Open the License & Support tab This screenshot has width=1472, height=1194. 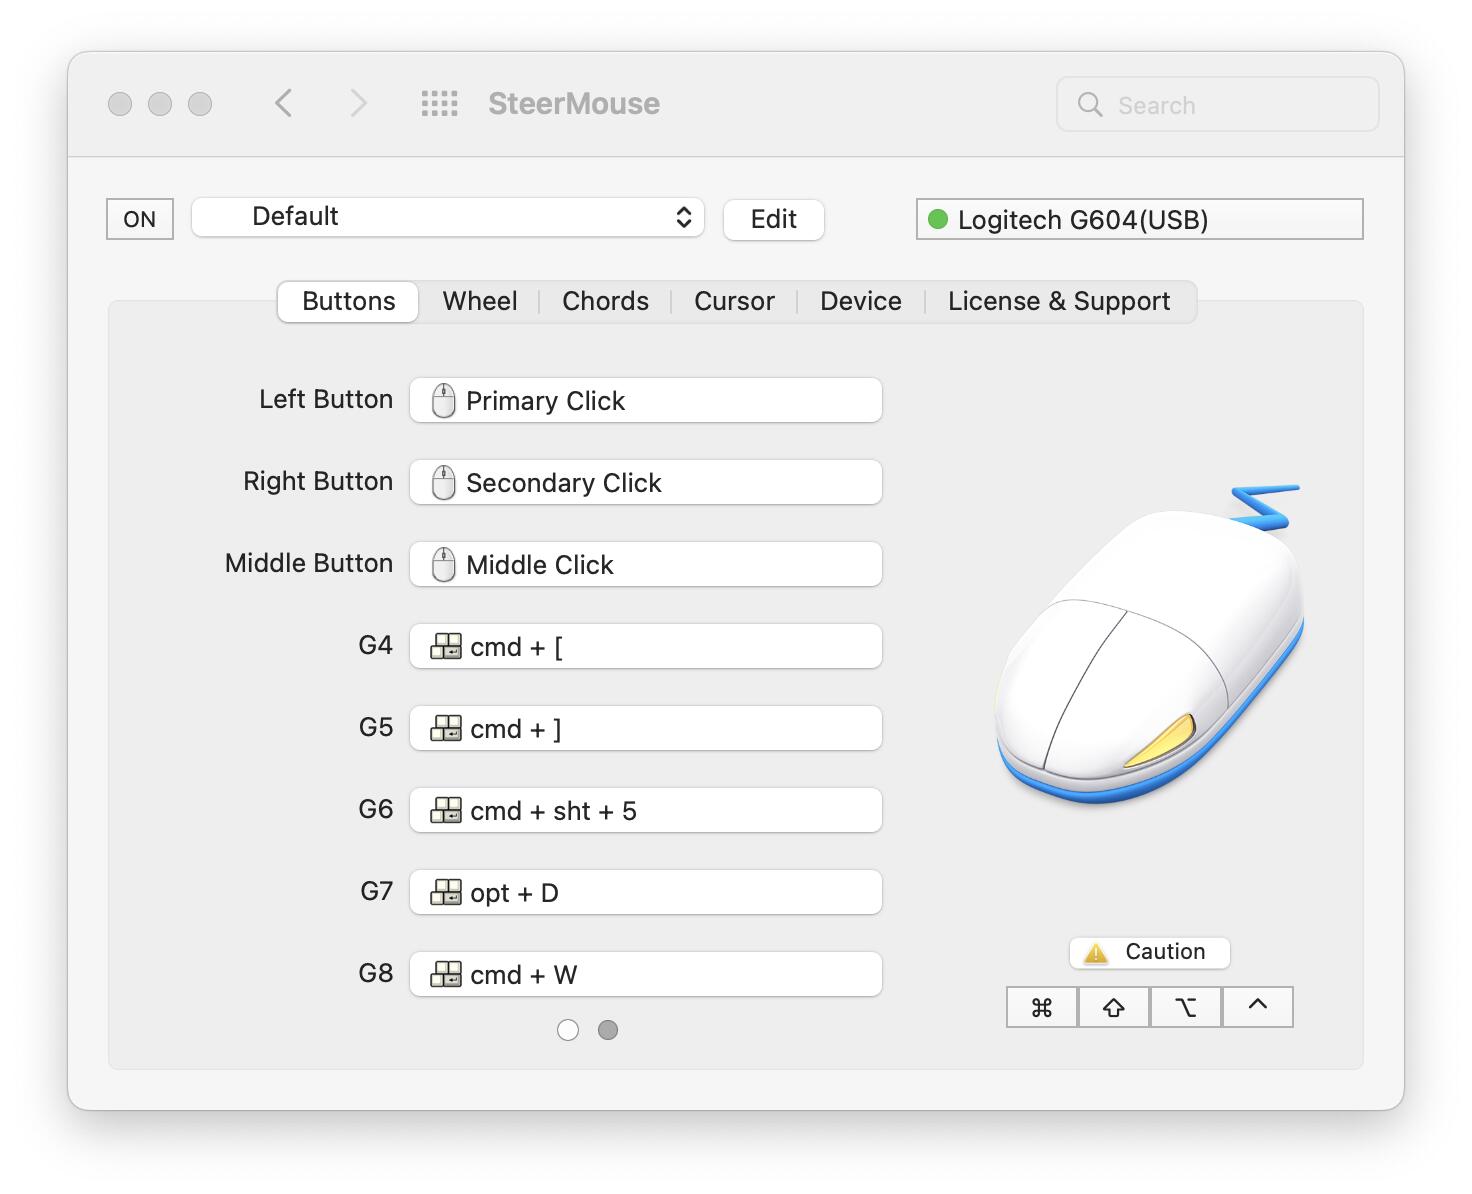click(x=1058, y=301)
